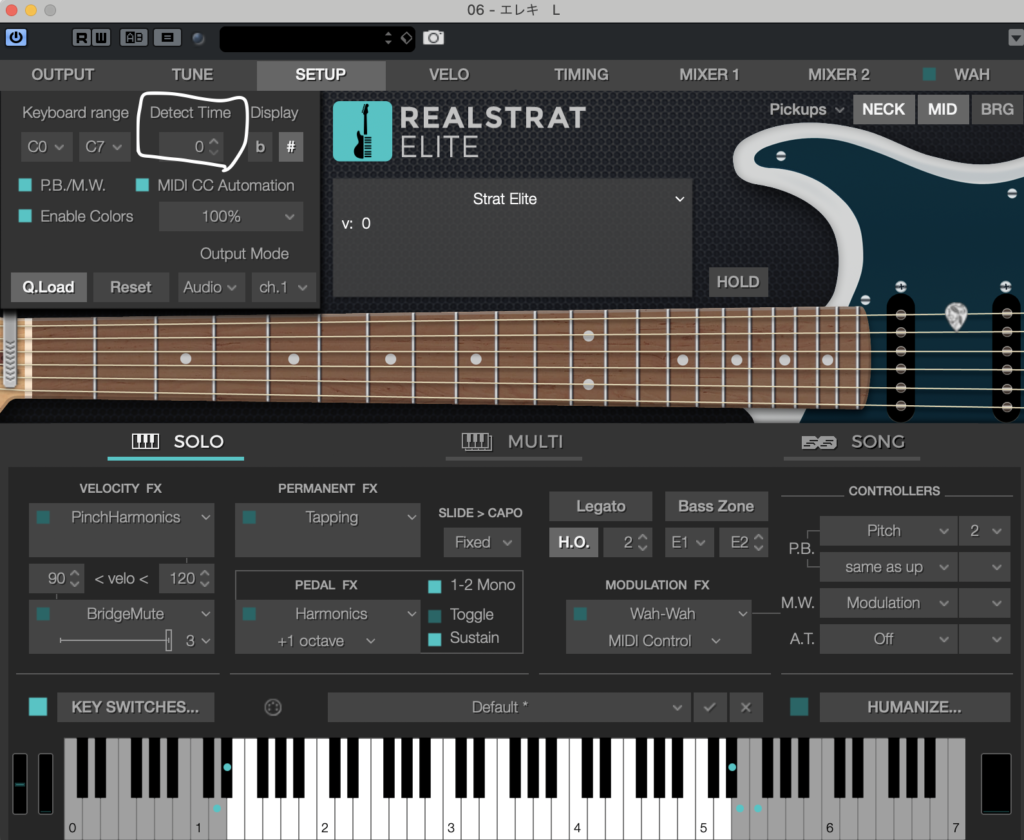The image size is (1024, 840).
Task: Click the Q.Load button
Action: pos(49,287)
